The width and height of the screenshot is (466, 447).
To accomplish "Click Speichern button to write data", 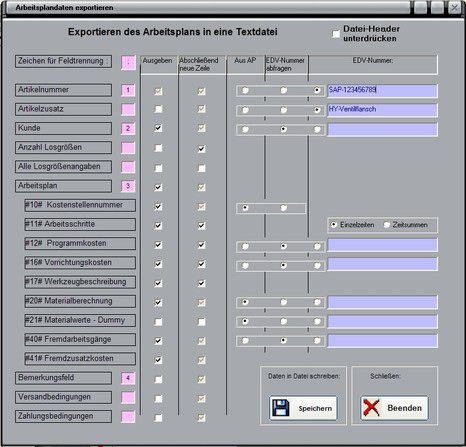I will (x=303, y=408).
